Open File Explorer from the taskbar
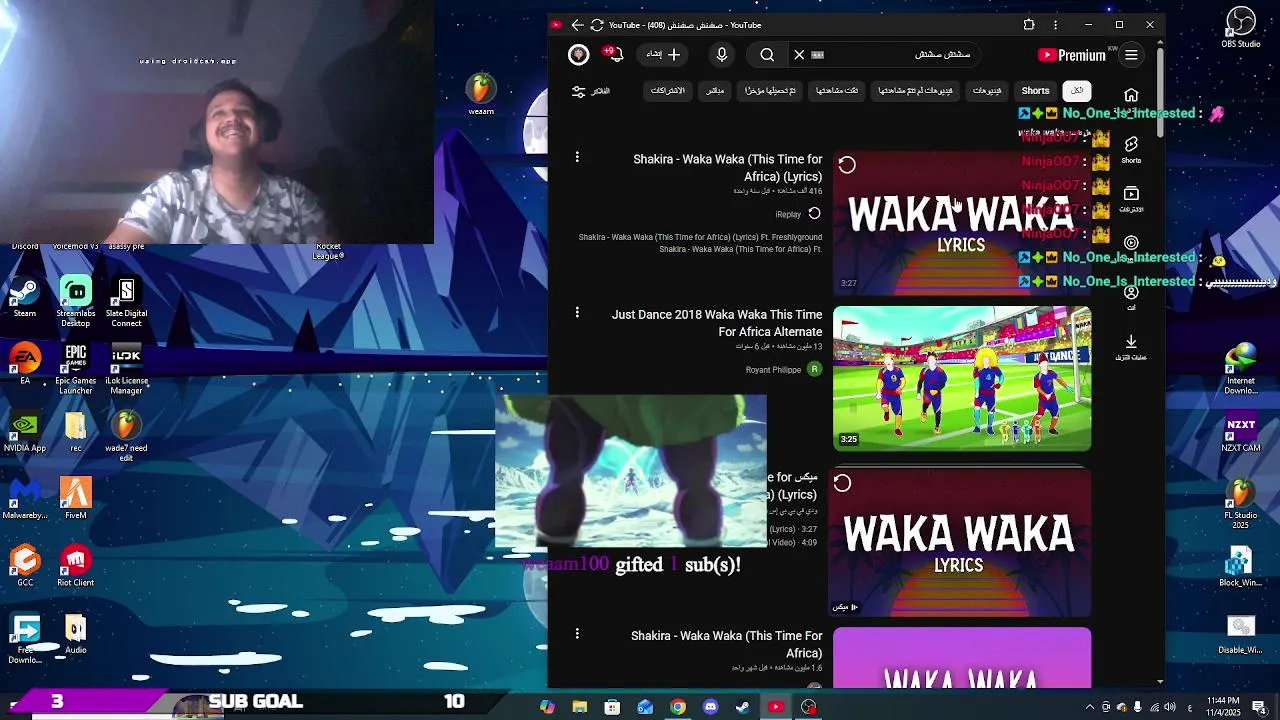This screenshot has height=720, width=1280. point(579,707)
